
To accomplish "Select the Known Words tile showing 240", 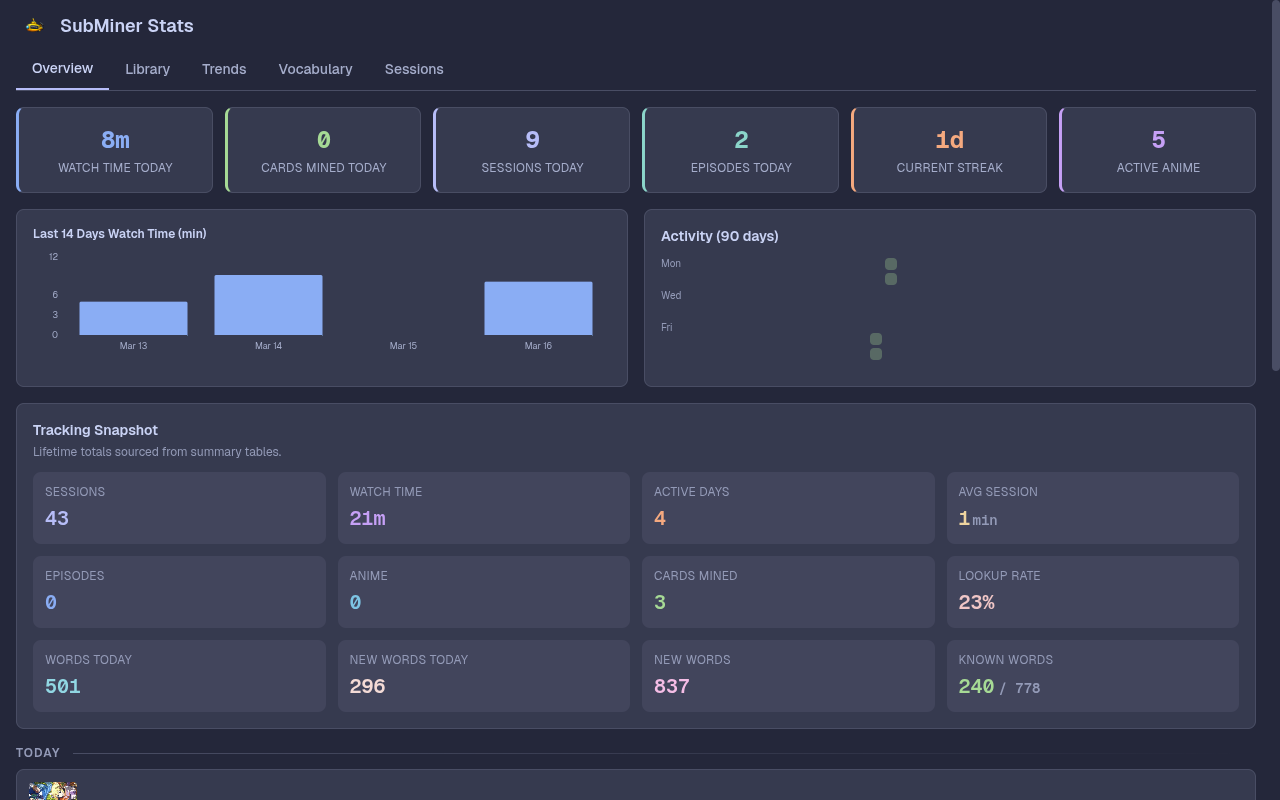I will click(x=1092, y=675).
